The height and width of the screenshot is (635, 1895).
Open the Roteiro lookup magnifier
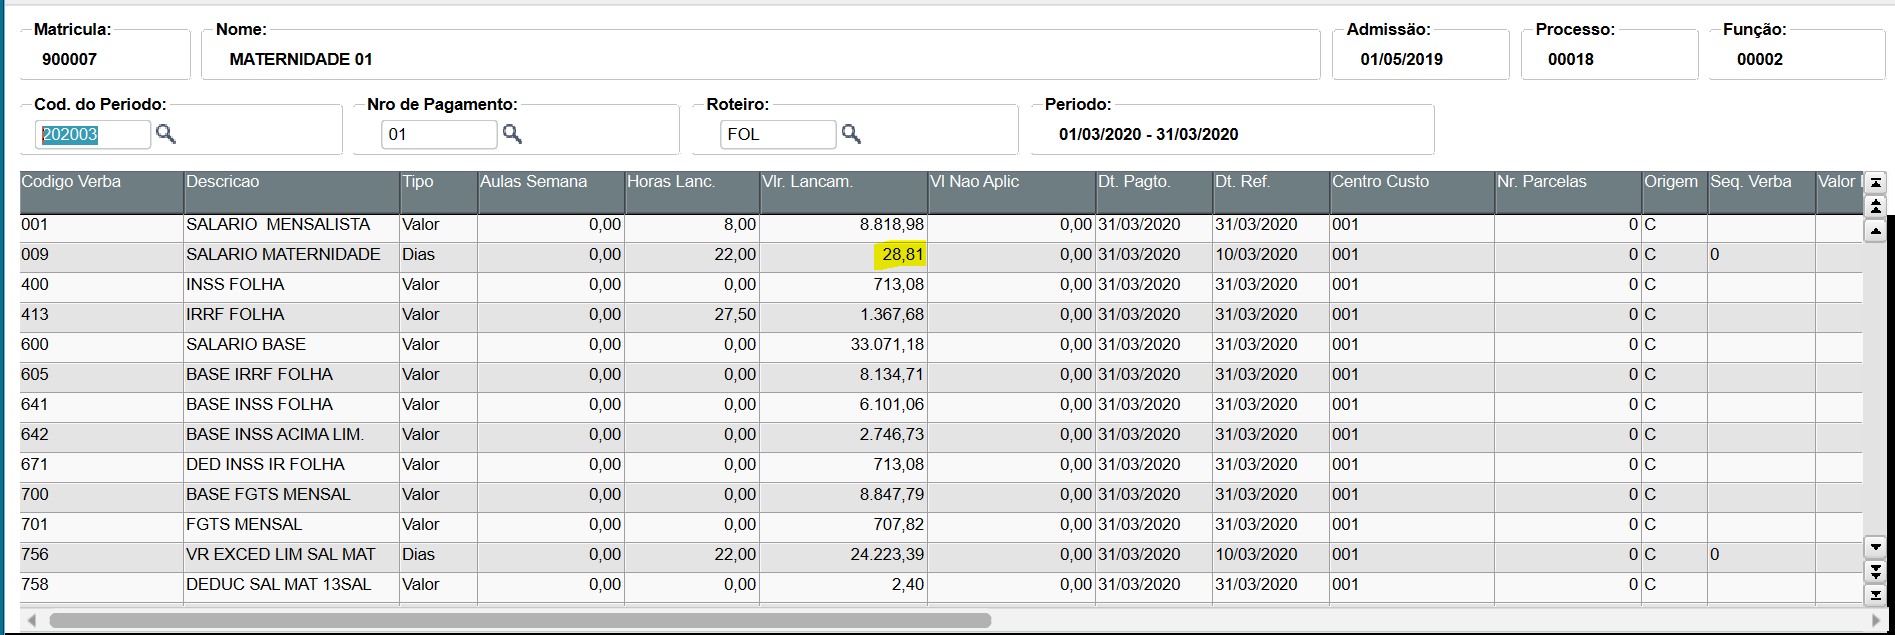[x=851, y=134]
